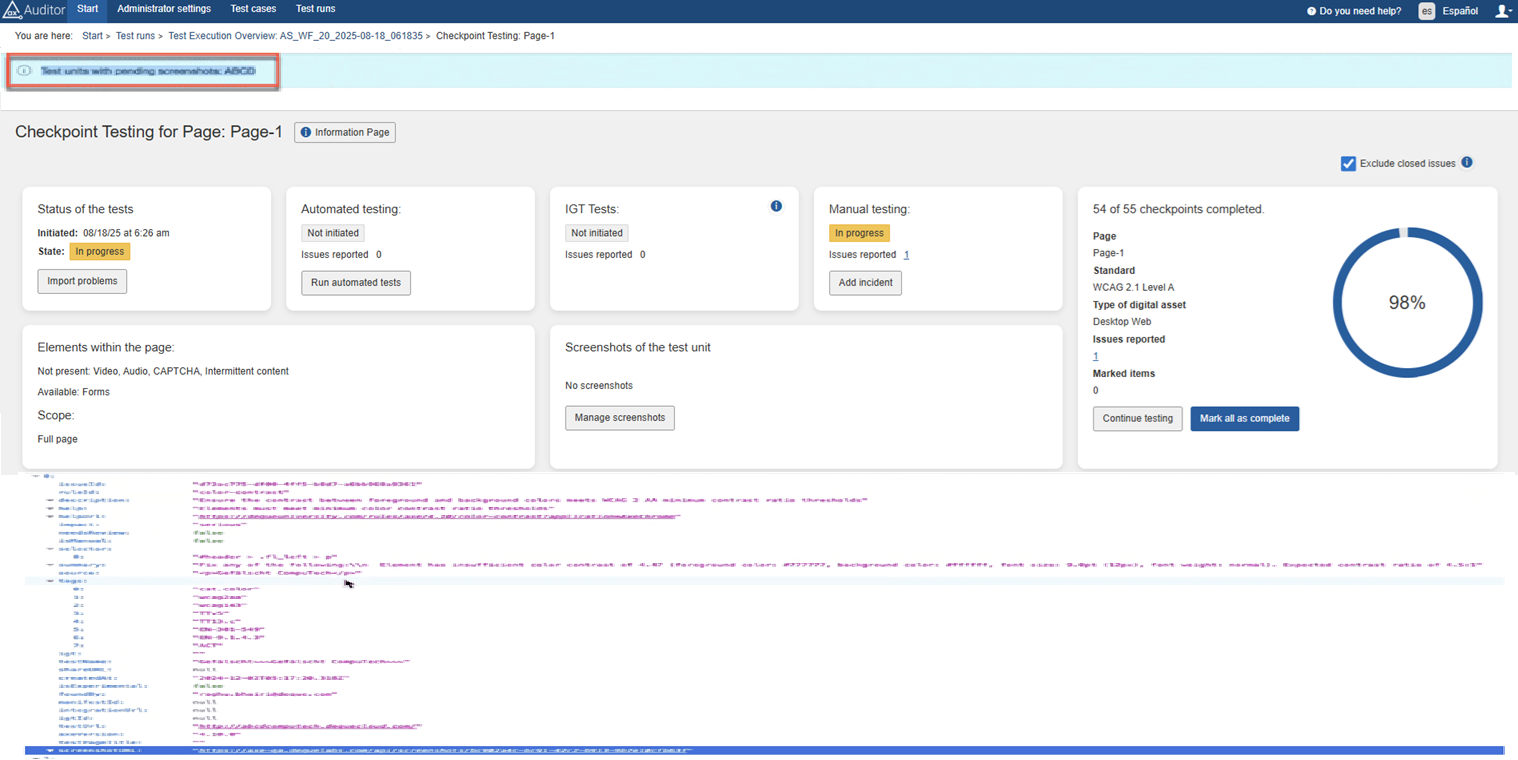This screenshot has height=760, width=1518.
Task: Click the 'es' language badge icon
Action: 1427,12
